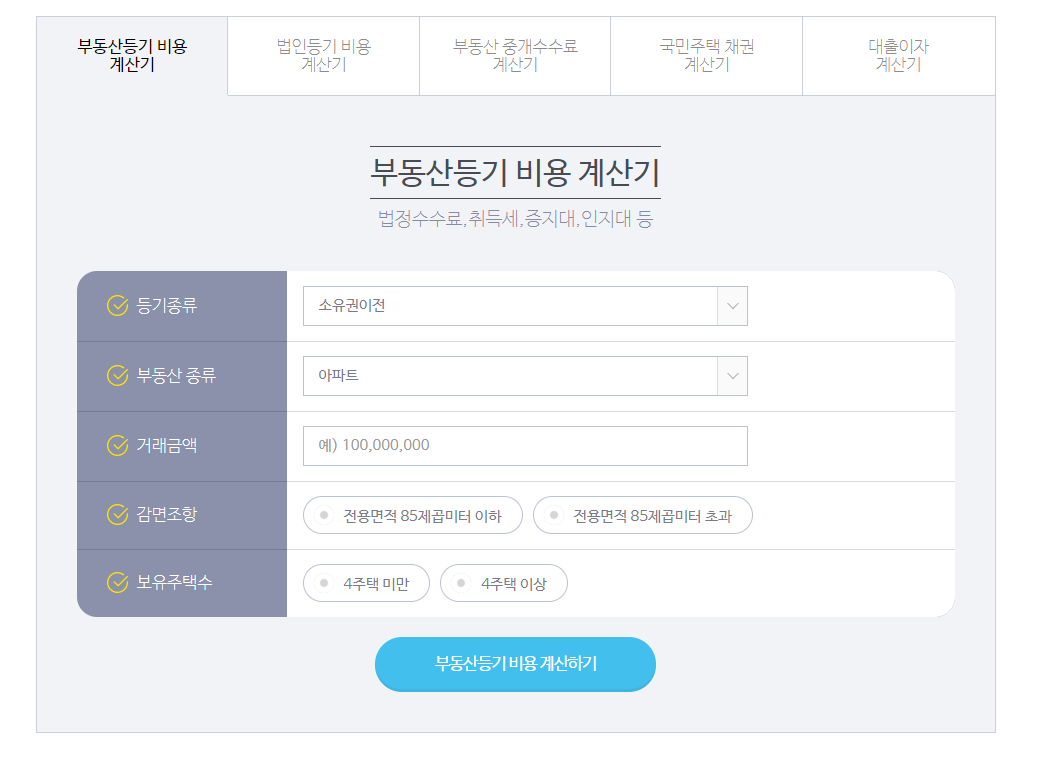Viewport: 1038px width, 760px height.
Task: Choose the 4주택 미만 option
Action: (x=367, y=583)
